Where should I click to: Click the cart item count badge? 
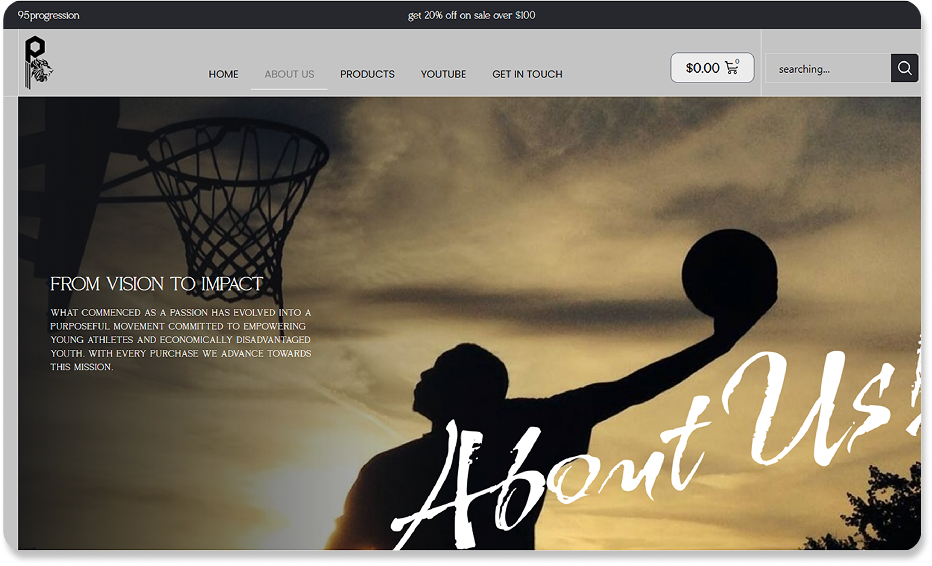click(x=738, y=61)
